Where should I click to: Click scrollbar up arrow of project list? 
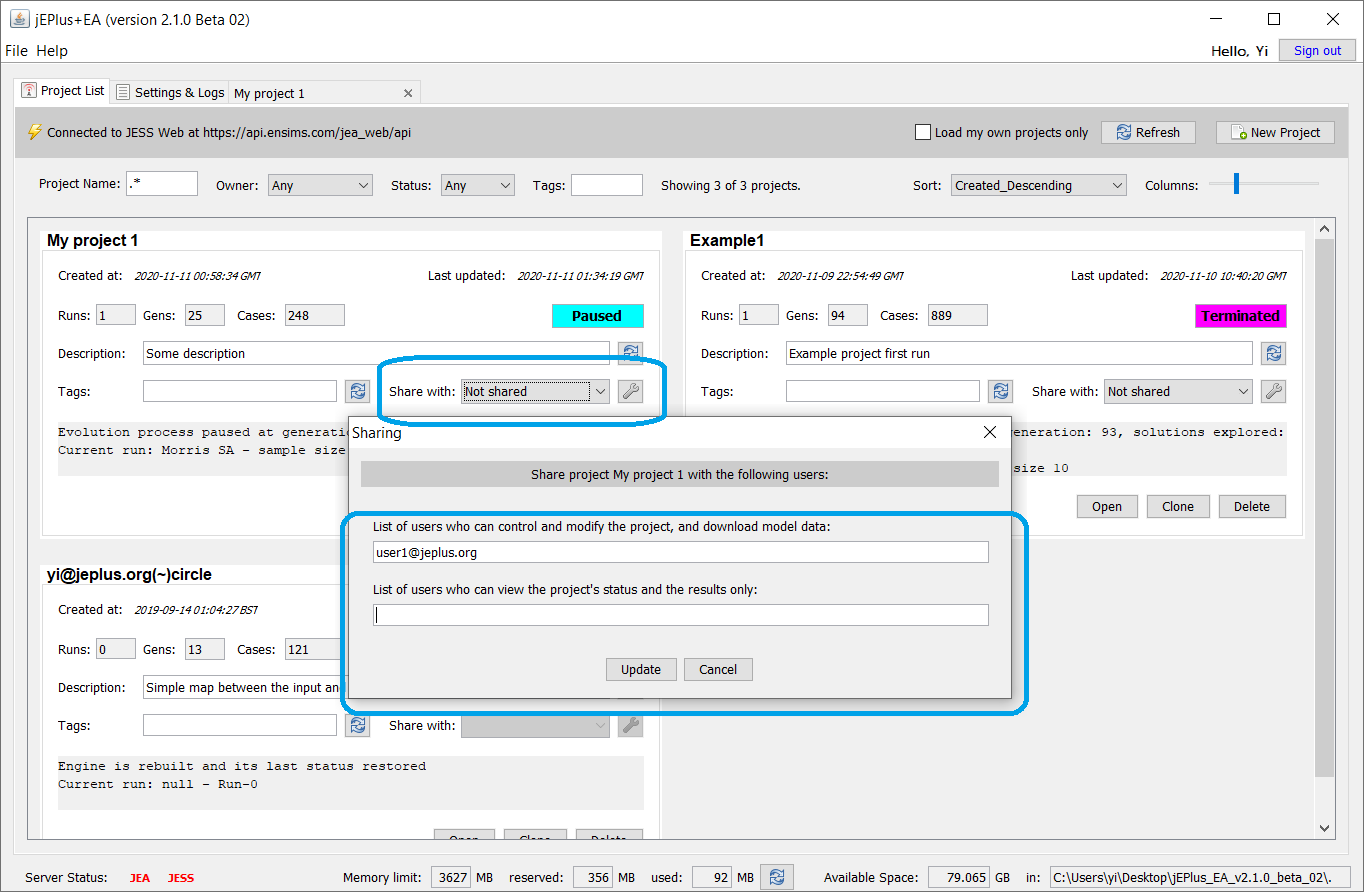[1325, 229]
